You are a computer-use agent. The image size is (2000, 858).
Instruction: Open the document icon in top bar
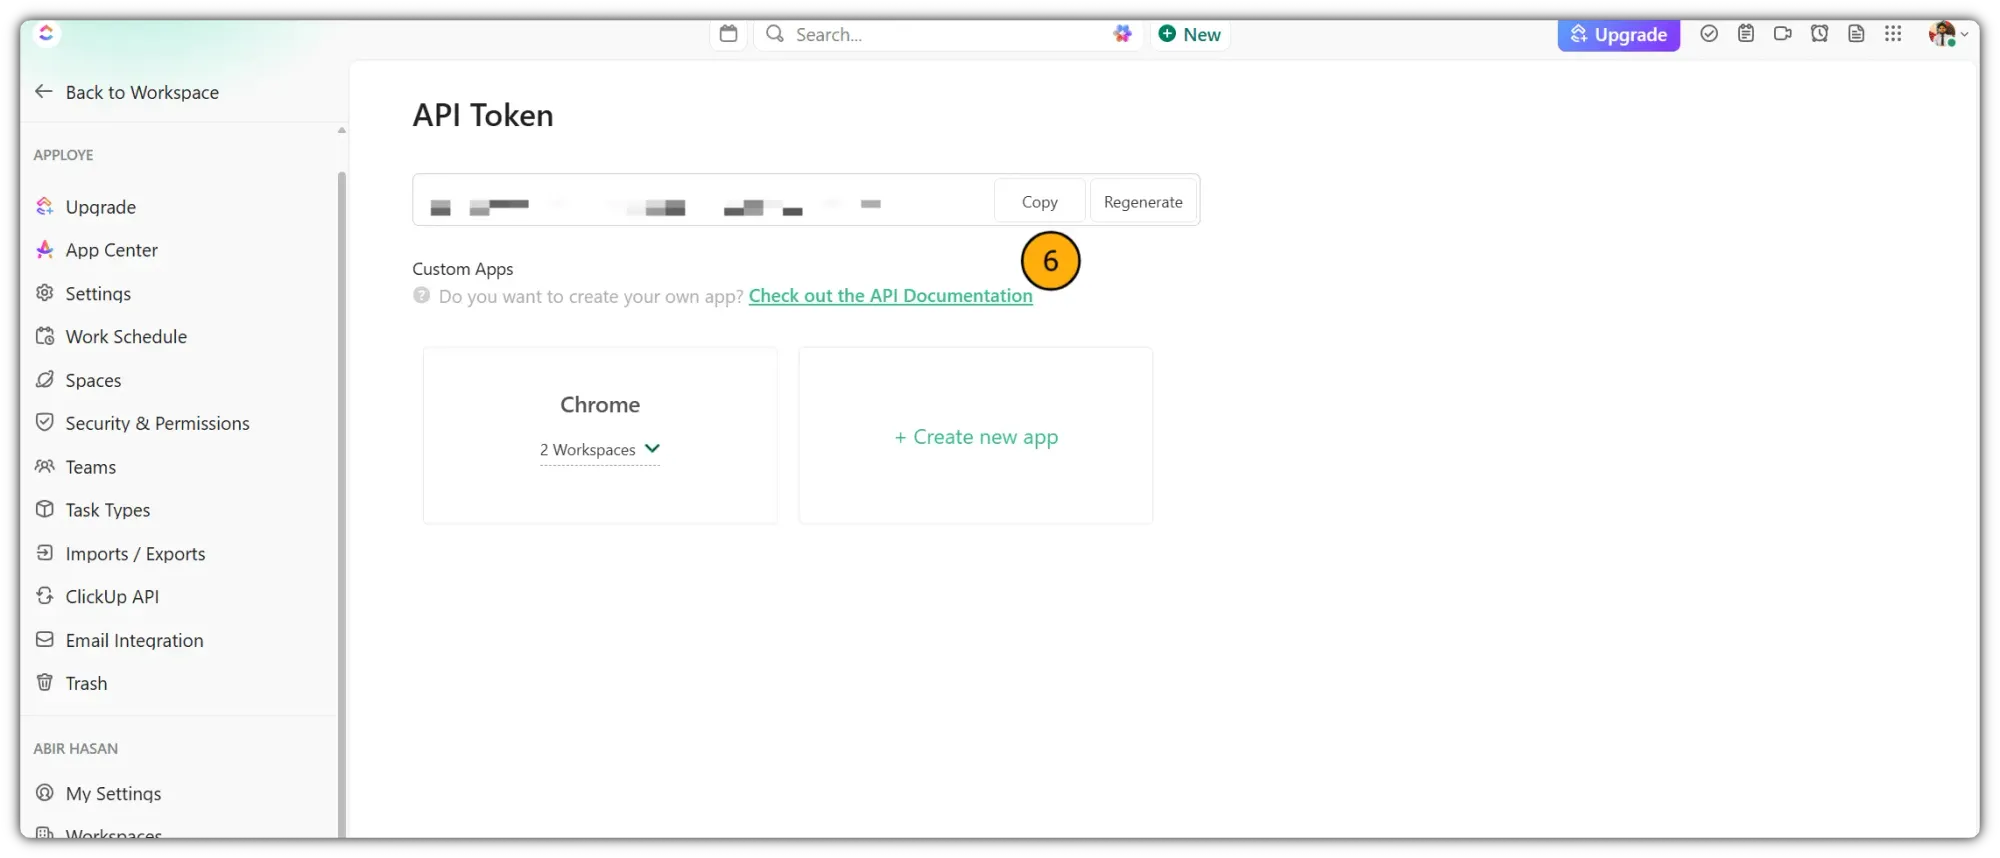tap(1856, 34)
